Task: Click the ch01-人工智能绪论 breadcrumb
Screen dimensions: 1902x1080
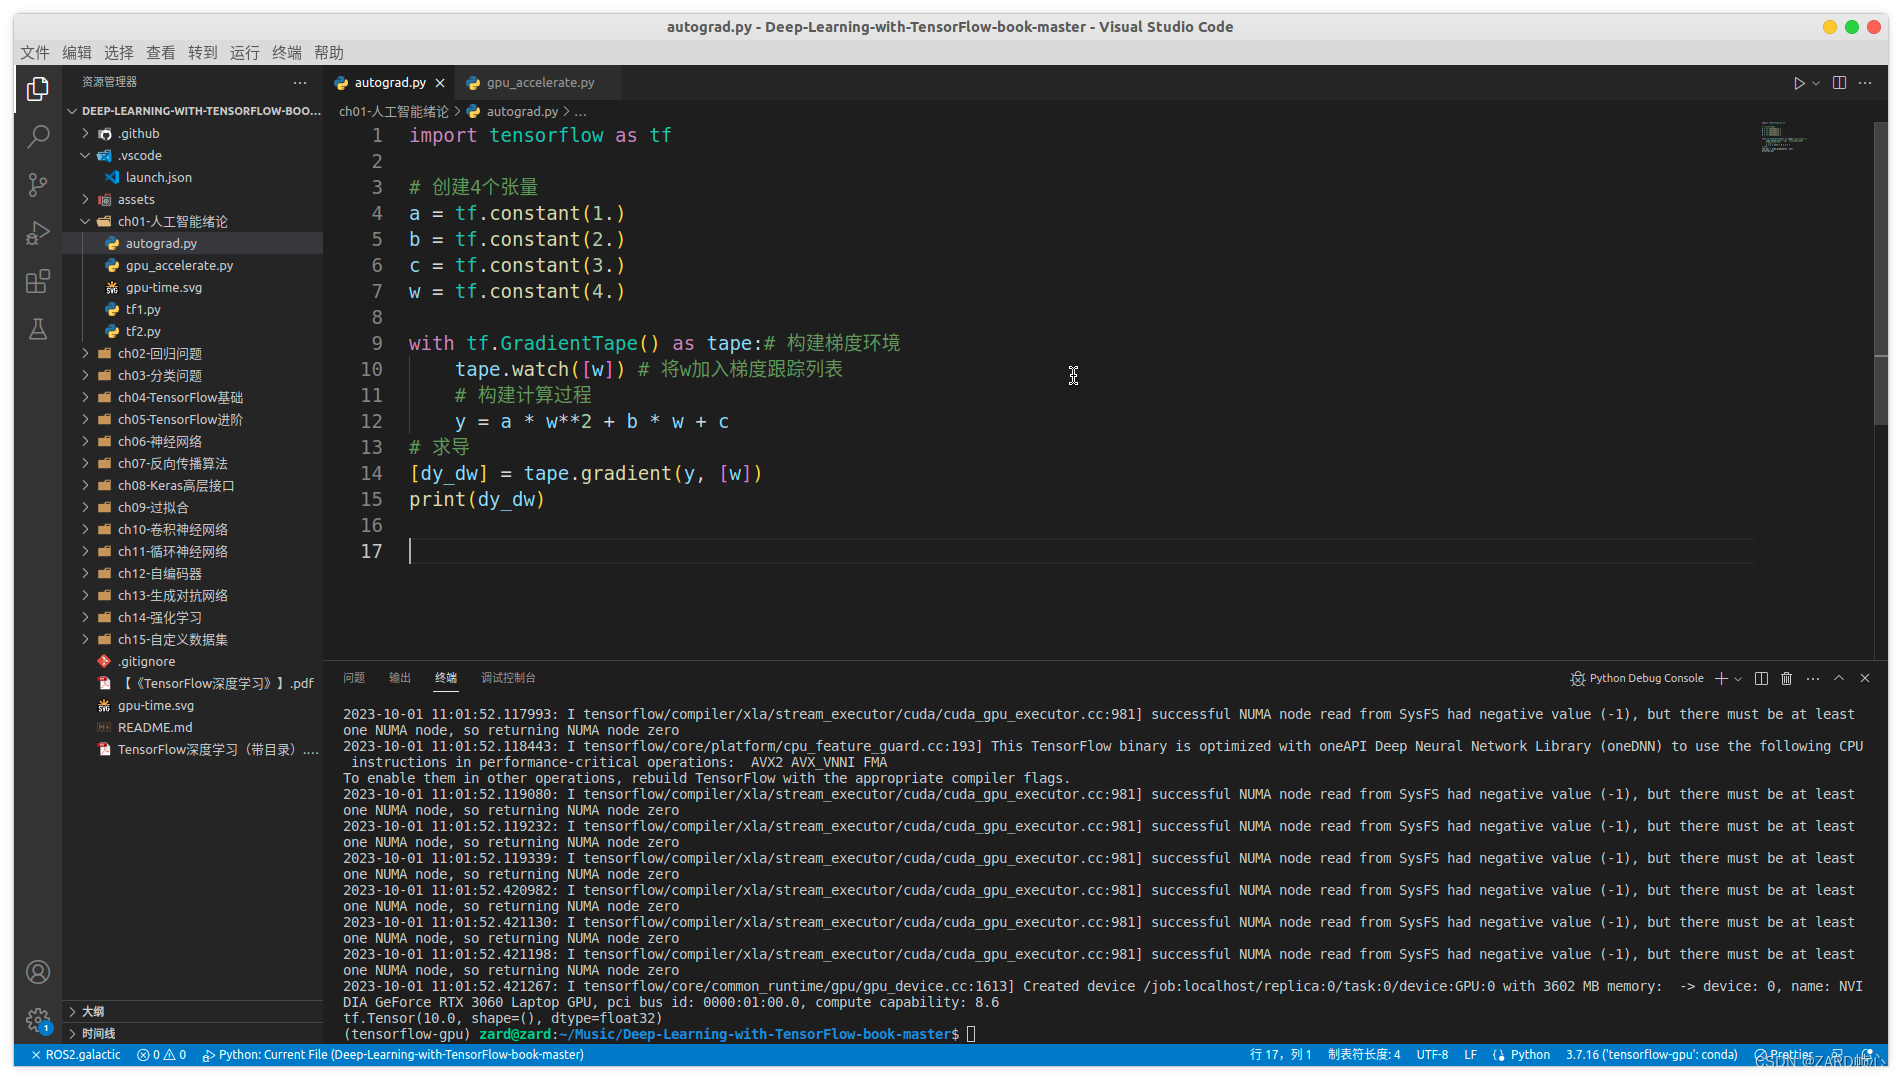Action: pos(394,112)
